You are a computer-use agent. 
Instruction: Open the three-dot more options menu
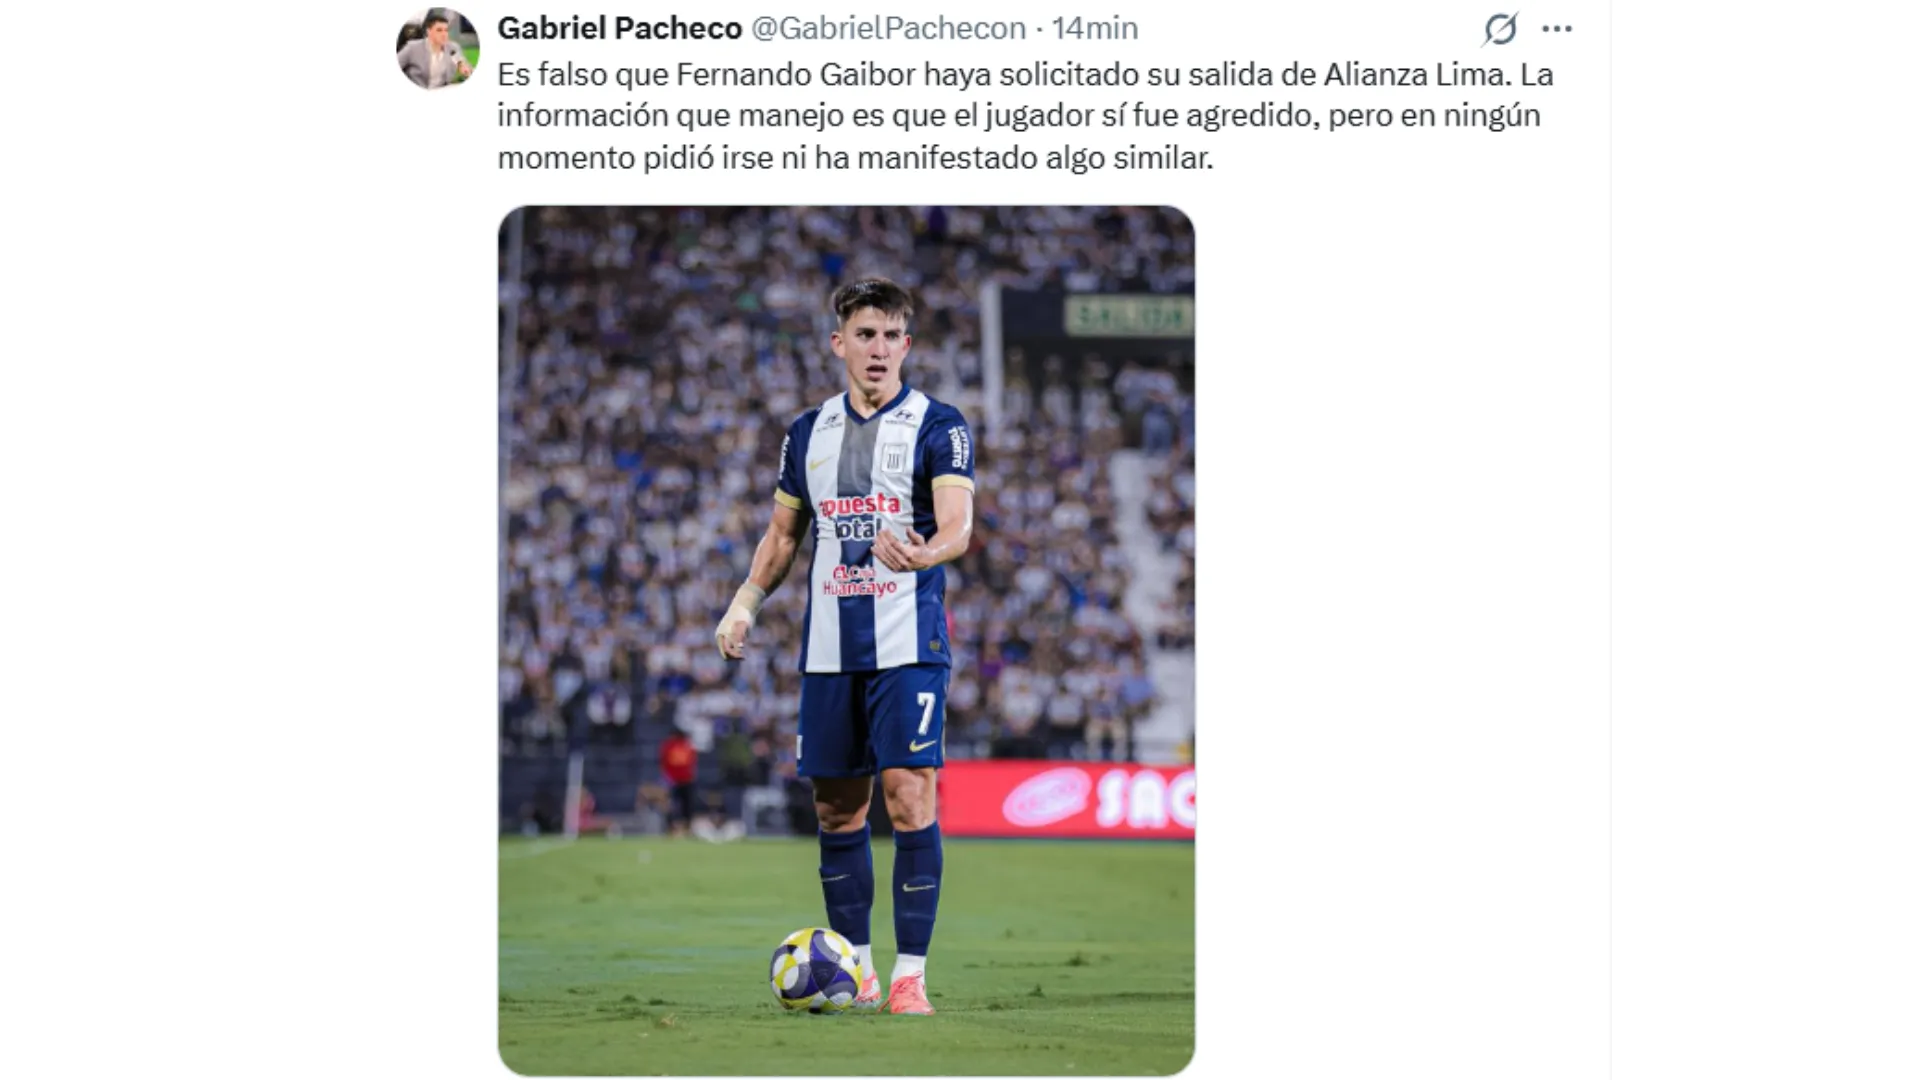tap(1557, 29)
